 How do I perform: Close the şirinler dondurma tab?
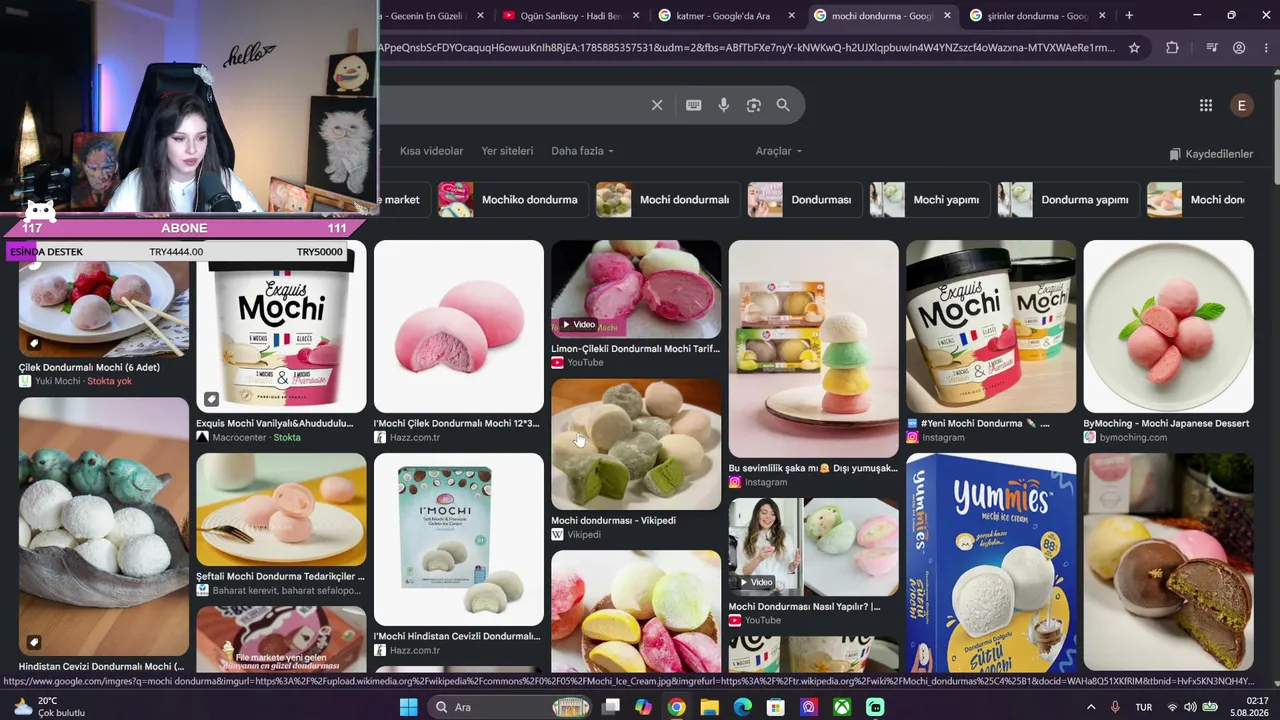1103,15
